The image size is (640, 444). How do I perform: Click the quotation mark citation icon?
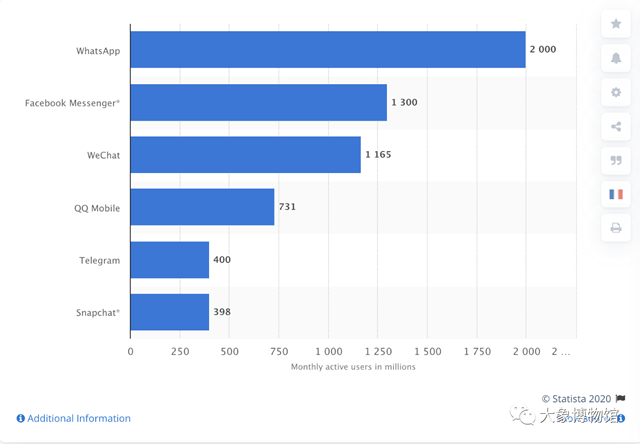(616, 160)
